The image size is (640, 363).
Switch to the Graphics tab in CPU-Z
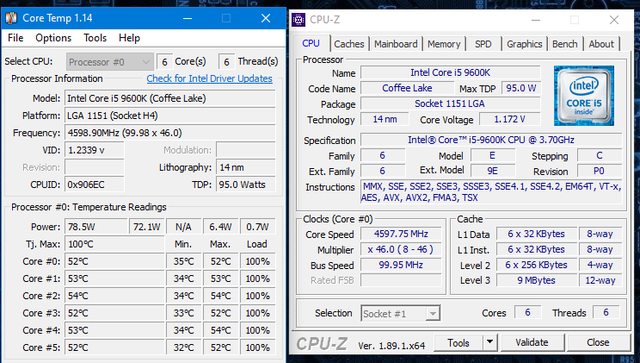click(524, 44)
